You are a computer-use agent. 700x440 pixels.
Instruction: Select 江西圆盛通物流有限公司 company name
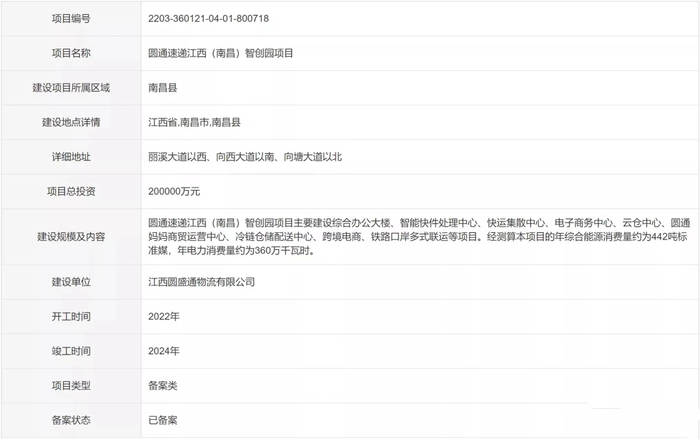(x=201, y=282)
